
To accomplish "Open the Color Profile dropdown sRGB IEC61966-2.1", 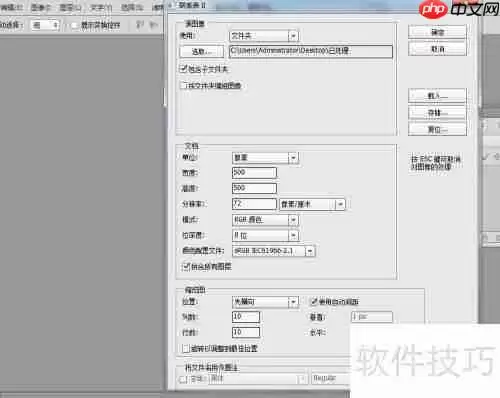I will (273, 251).
